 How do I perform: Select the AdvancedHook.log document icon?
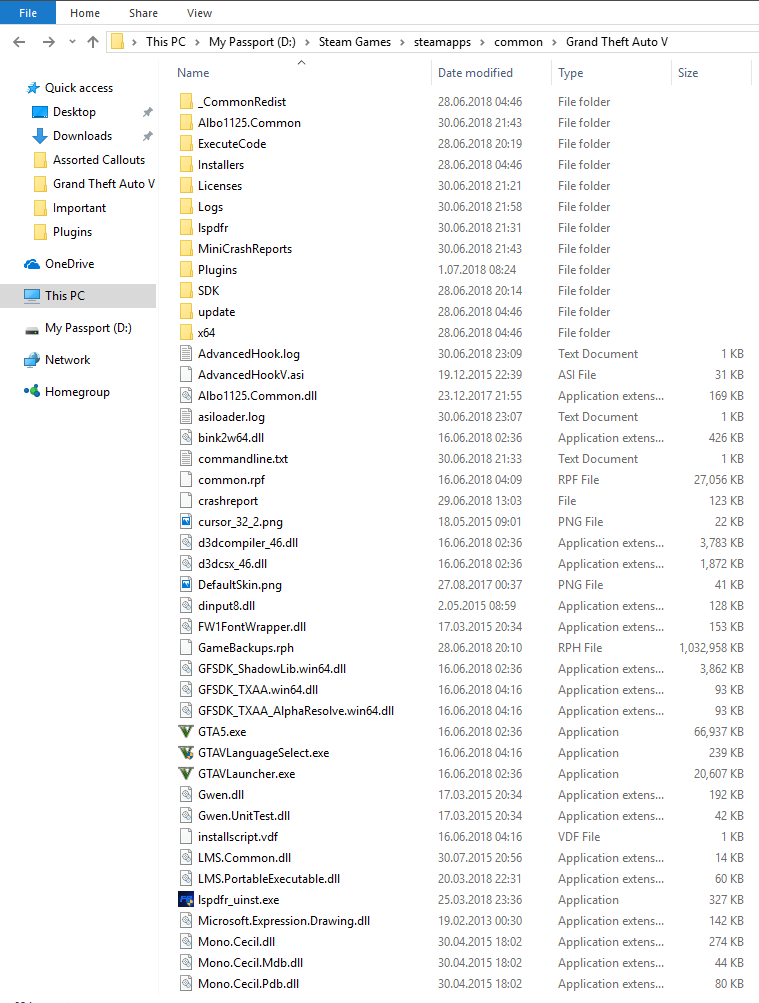[186, 353]
